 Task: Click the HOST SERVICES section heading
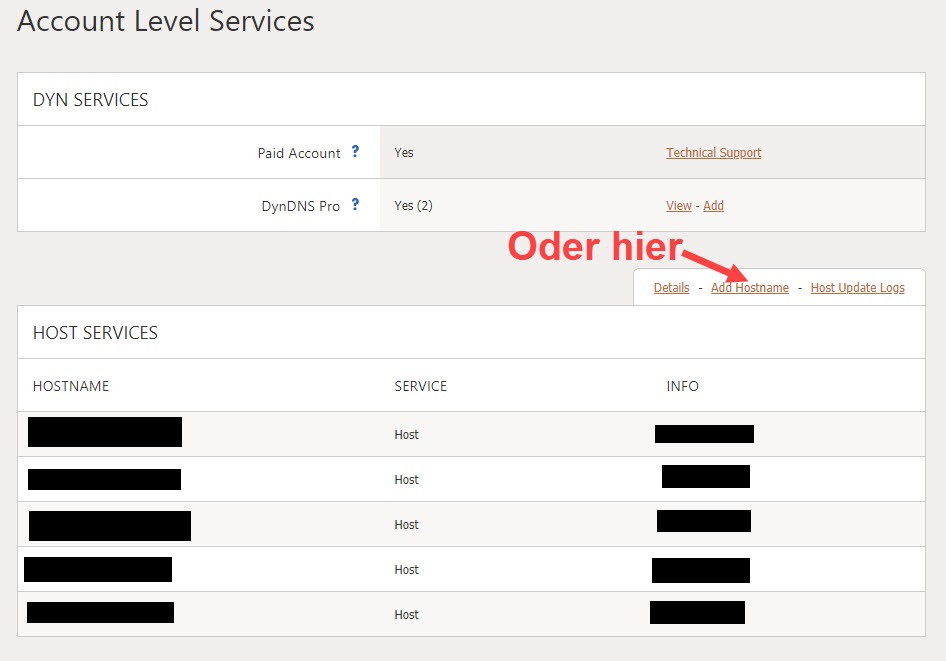click(x=95, y=333)
